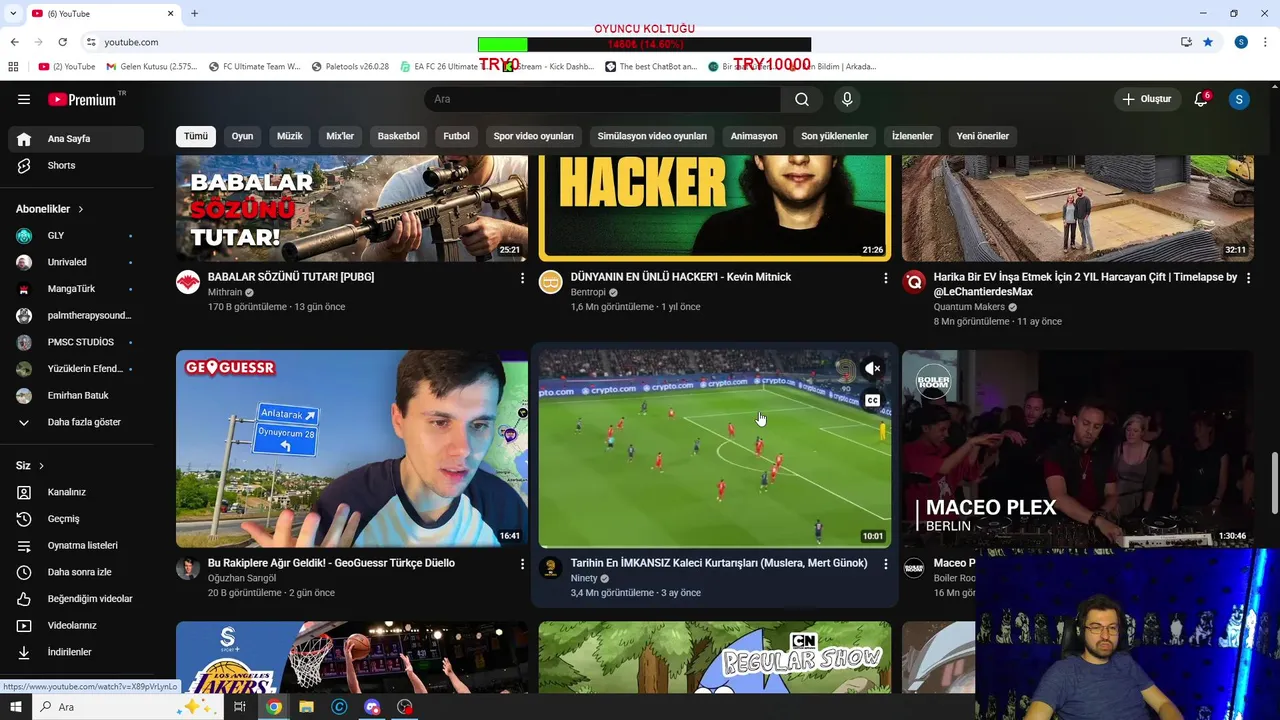Expand Daha fazla göster subscriptions
1280x720 pixels.
tap(76, 422)
